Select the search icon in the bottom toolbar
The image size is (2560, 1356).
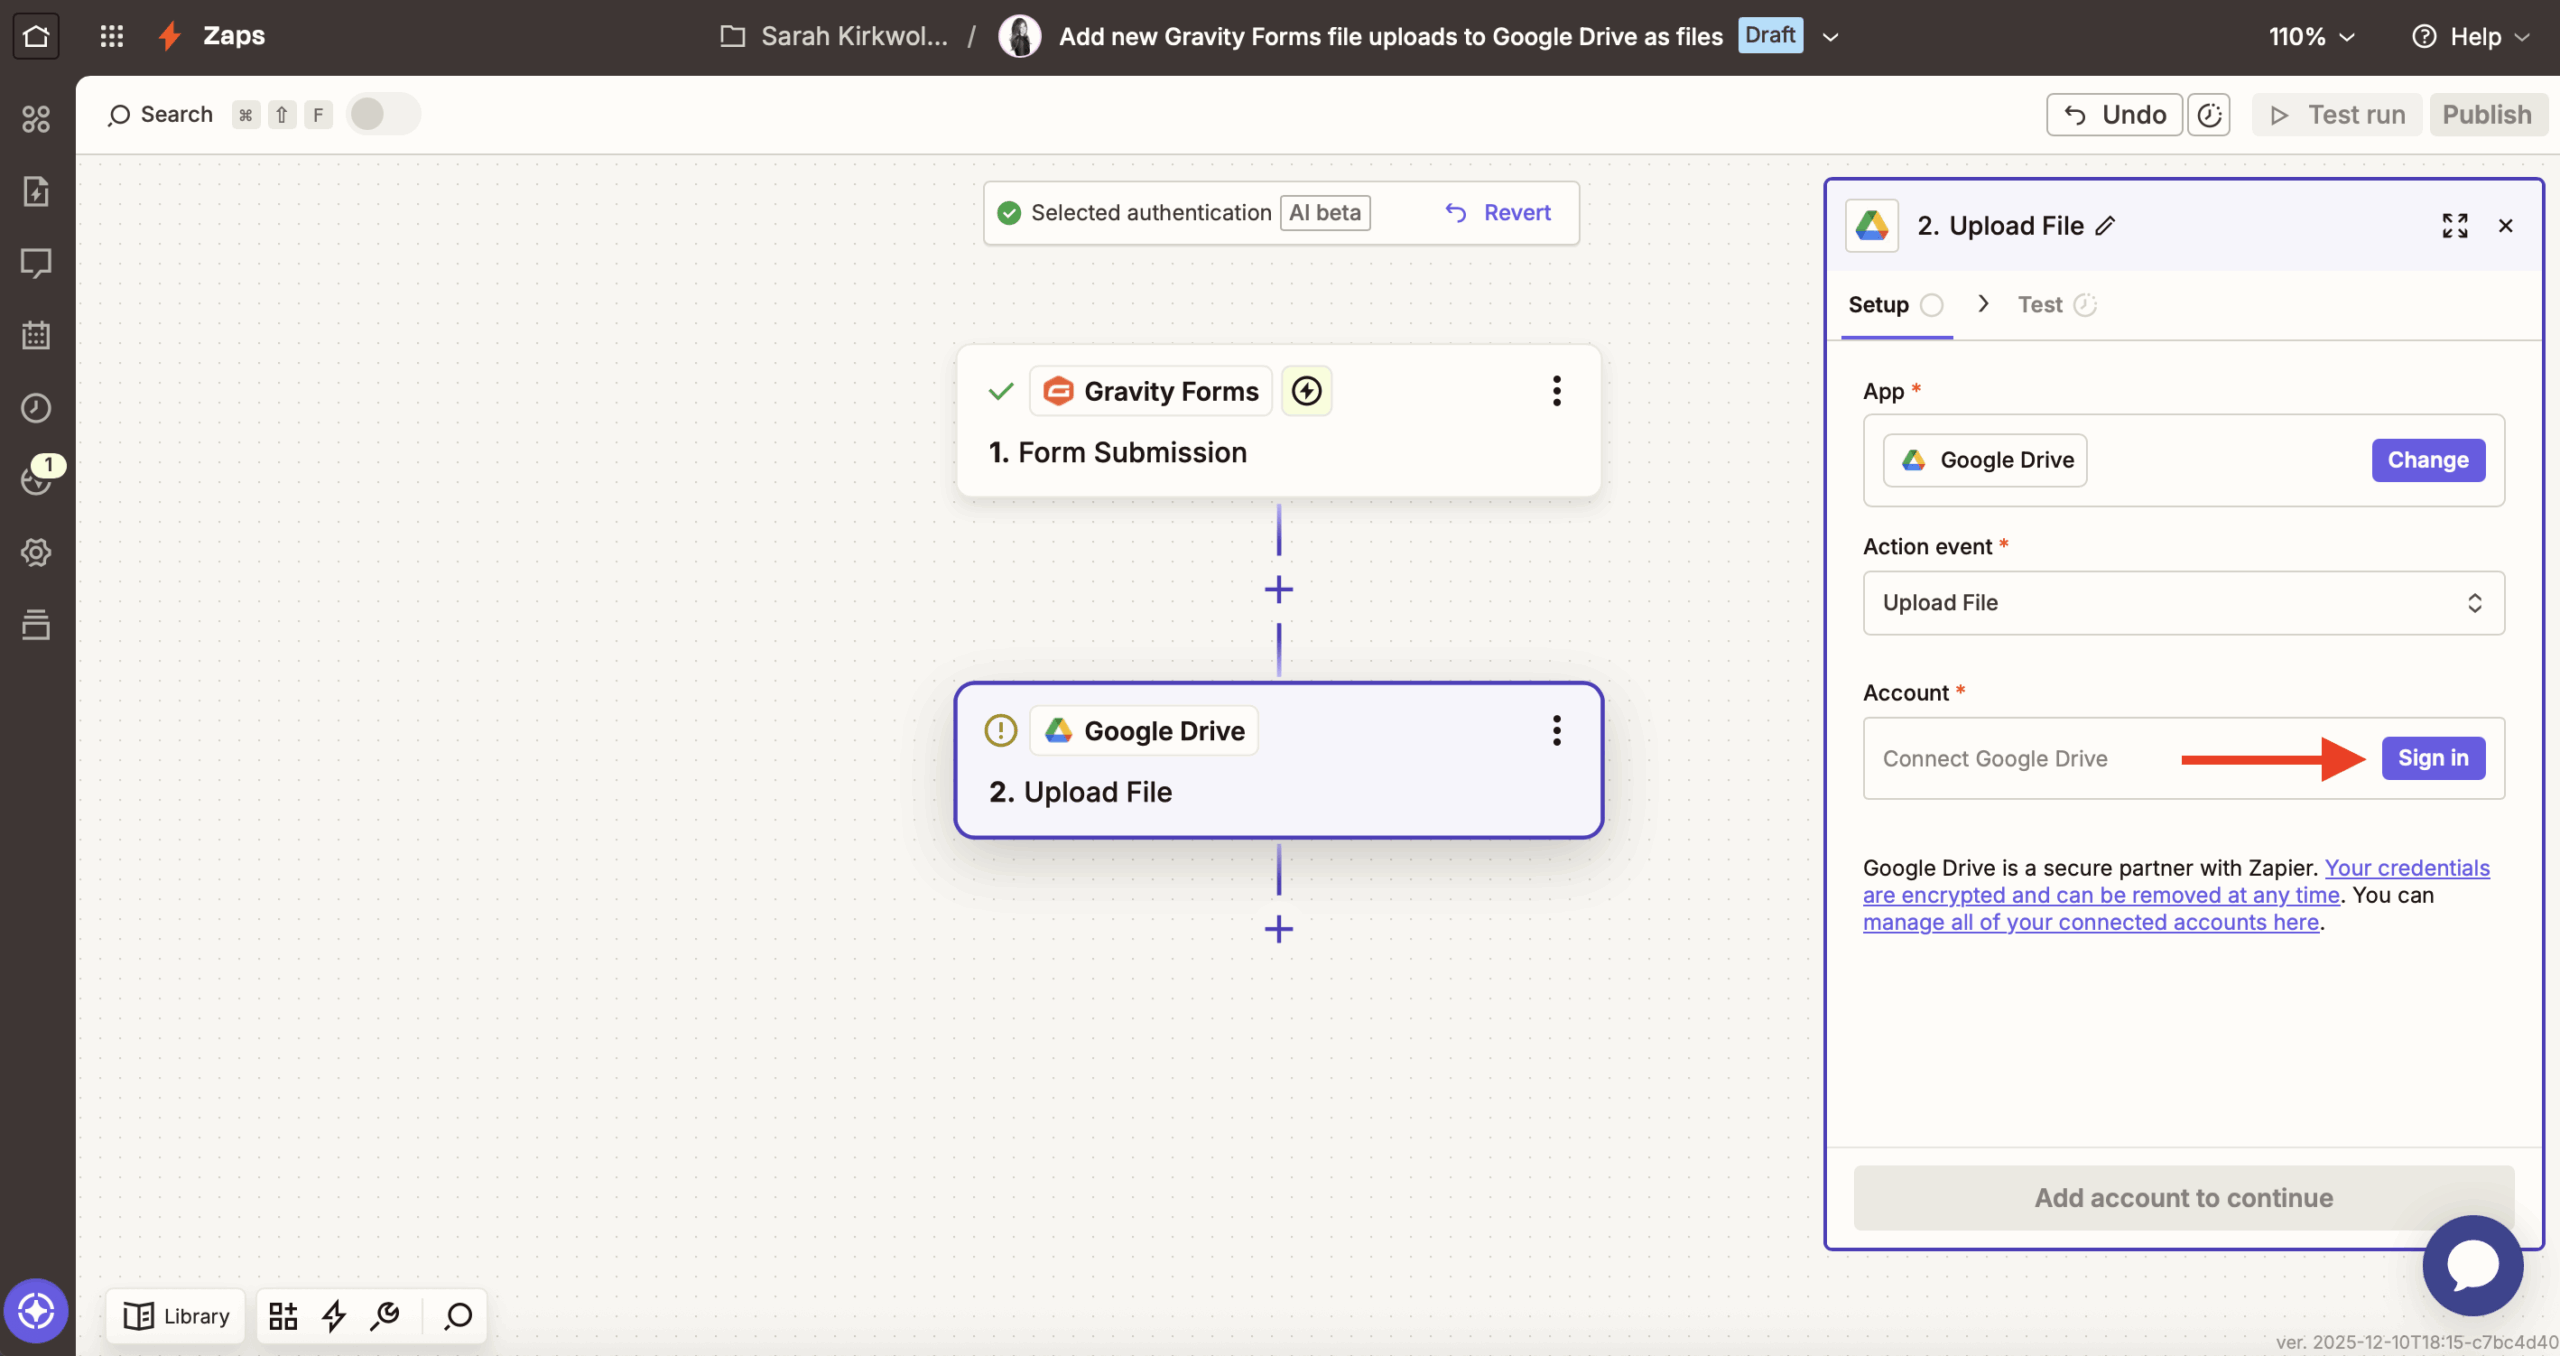coord(456,1315)
